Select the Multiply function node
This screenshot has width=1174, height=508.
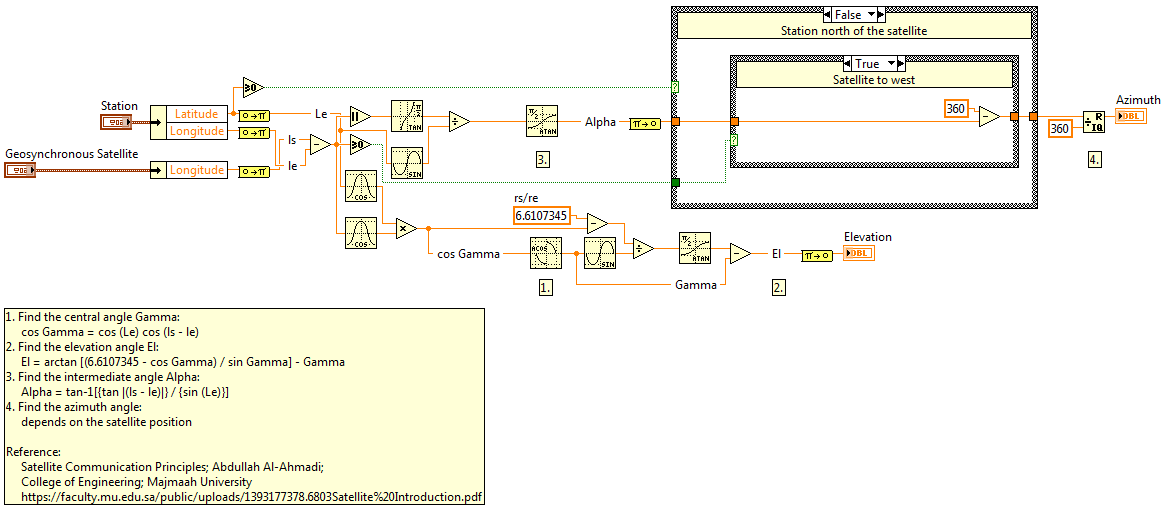(x=405, y=228)
